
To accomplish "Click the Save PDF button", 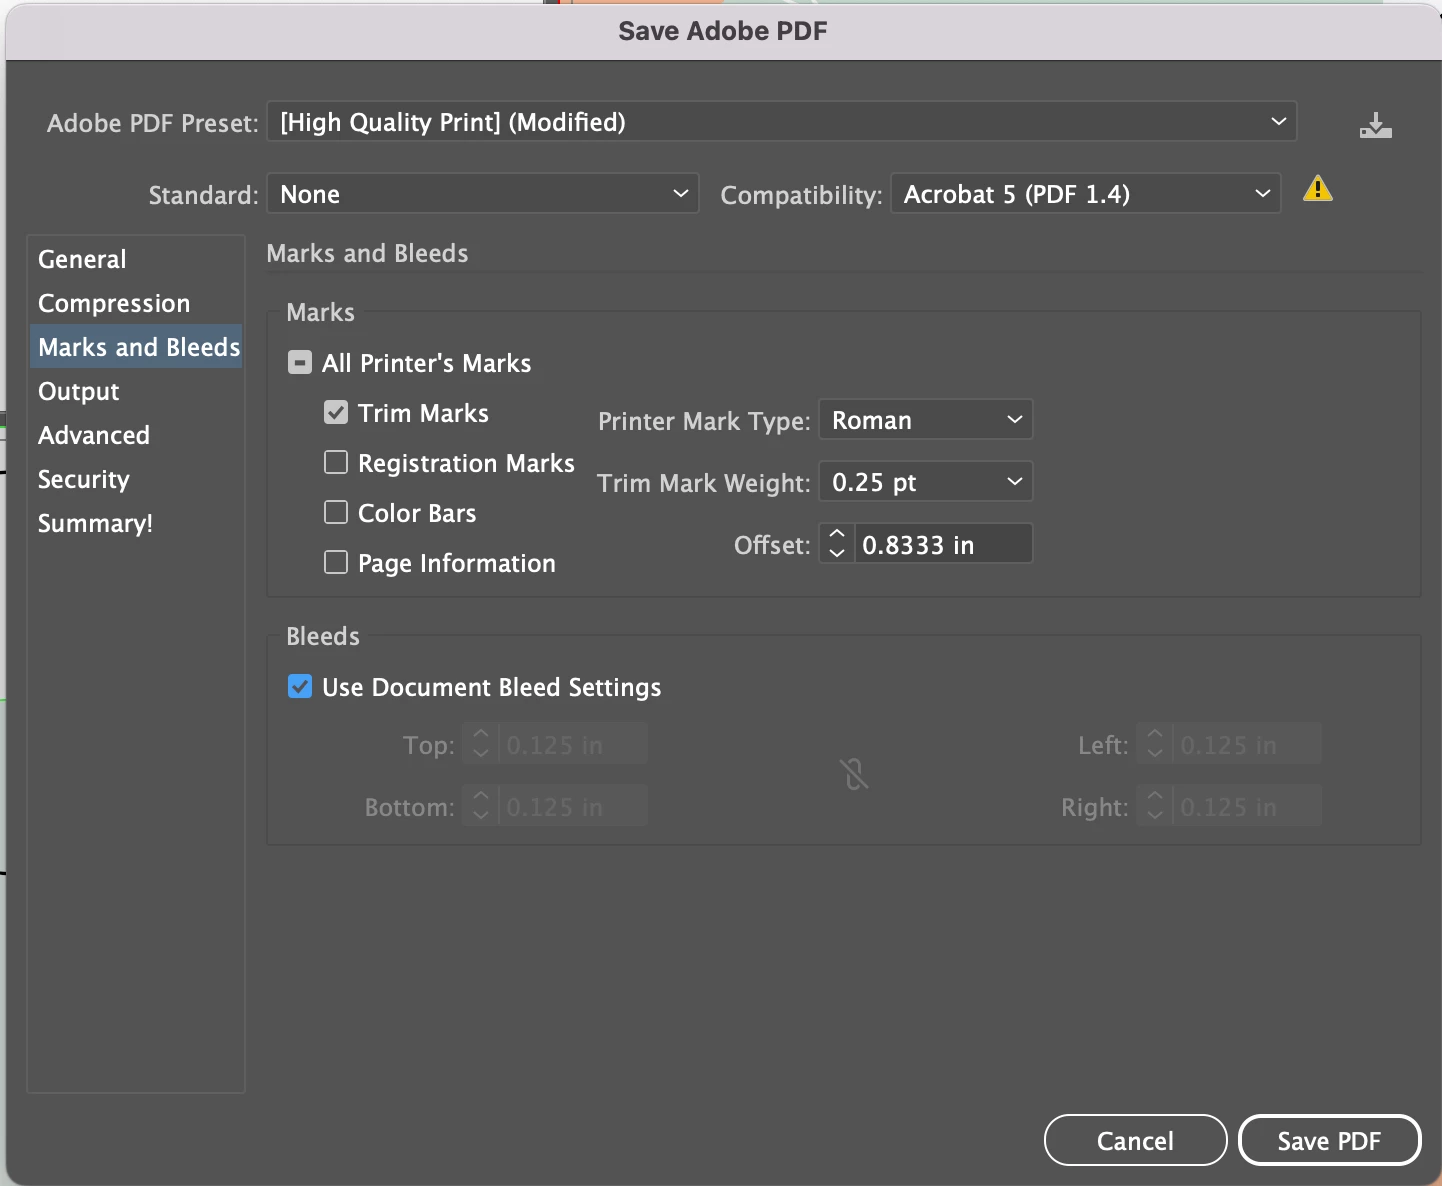I will tap(1329, 1140).
